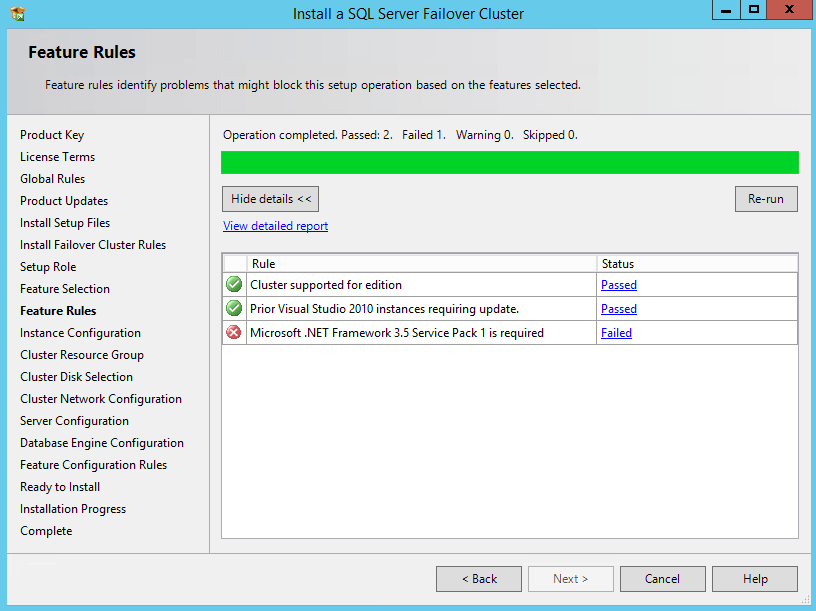Open the Passed link for Visual Studio rule
Viewport: 816px width, 611px height.
(x=618, y=308)
